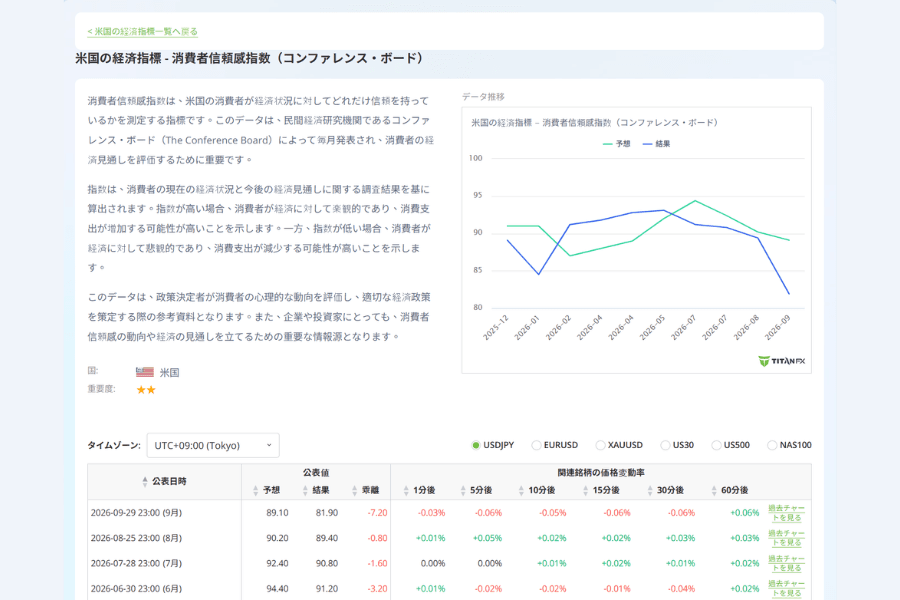This screenshot has width=900, height=600.
Task: Click the cell 2026-06-30 23:00 (6月)
Action: pos(136,589)
